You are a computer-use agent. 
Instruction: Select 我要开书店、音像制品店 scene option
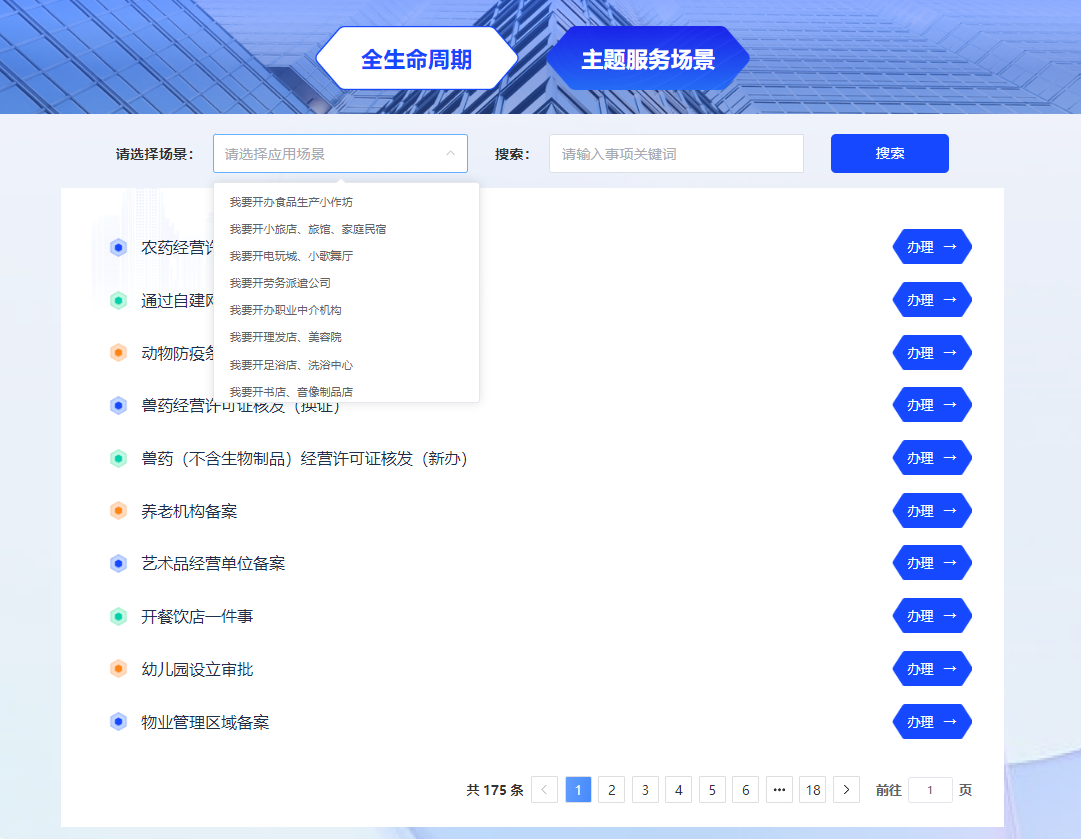(x=291, y=391)
